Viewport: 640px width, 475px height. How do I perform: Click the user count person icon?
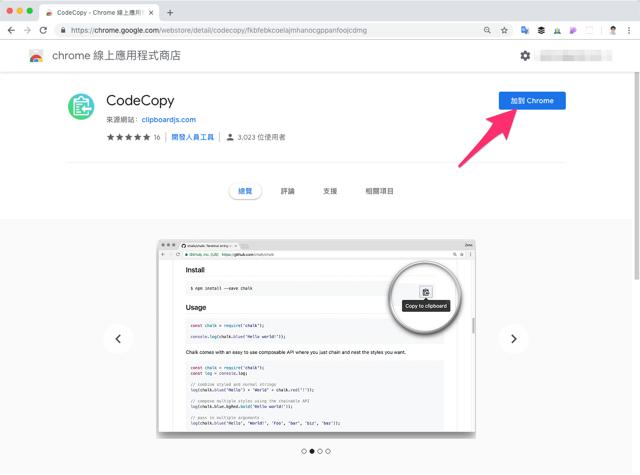coord(230,137)
